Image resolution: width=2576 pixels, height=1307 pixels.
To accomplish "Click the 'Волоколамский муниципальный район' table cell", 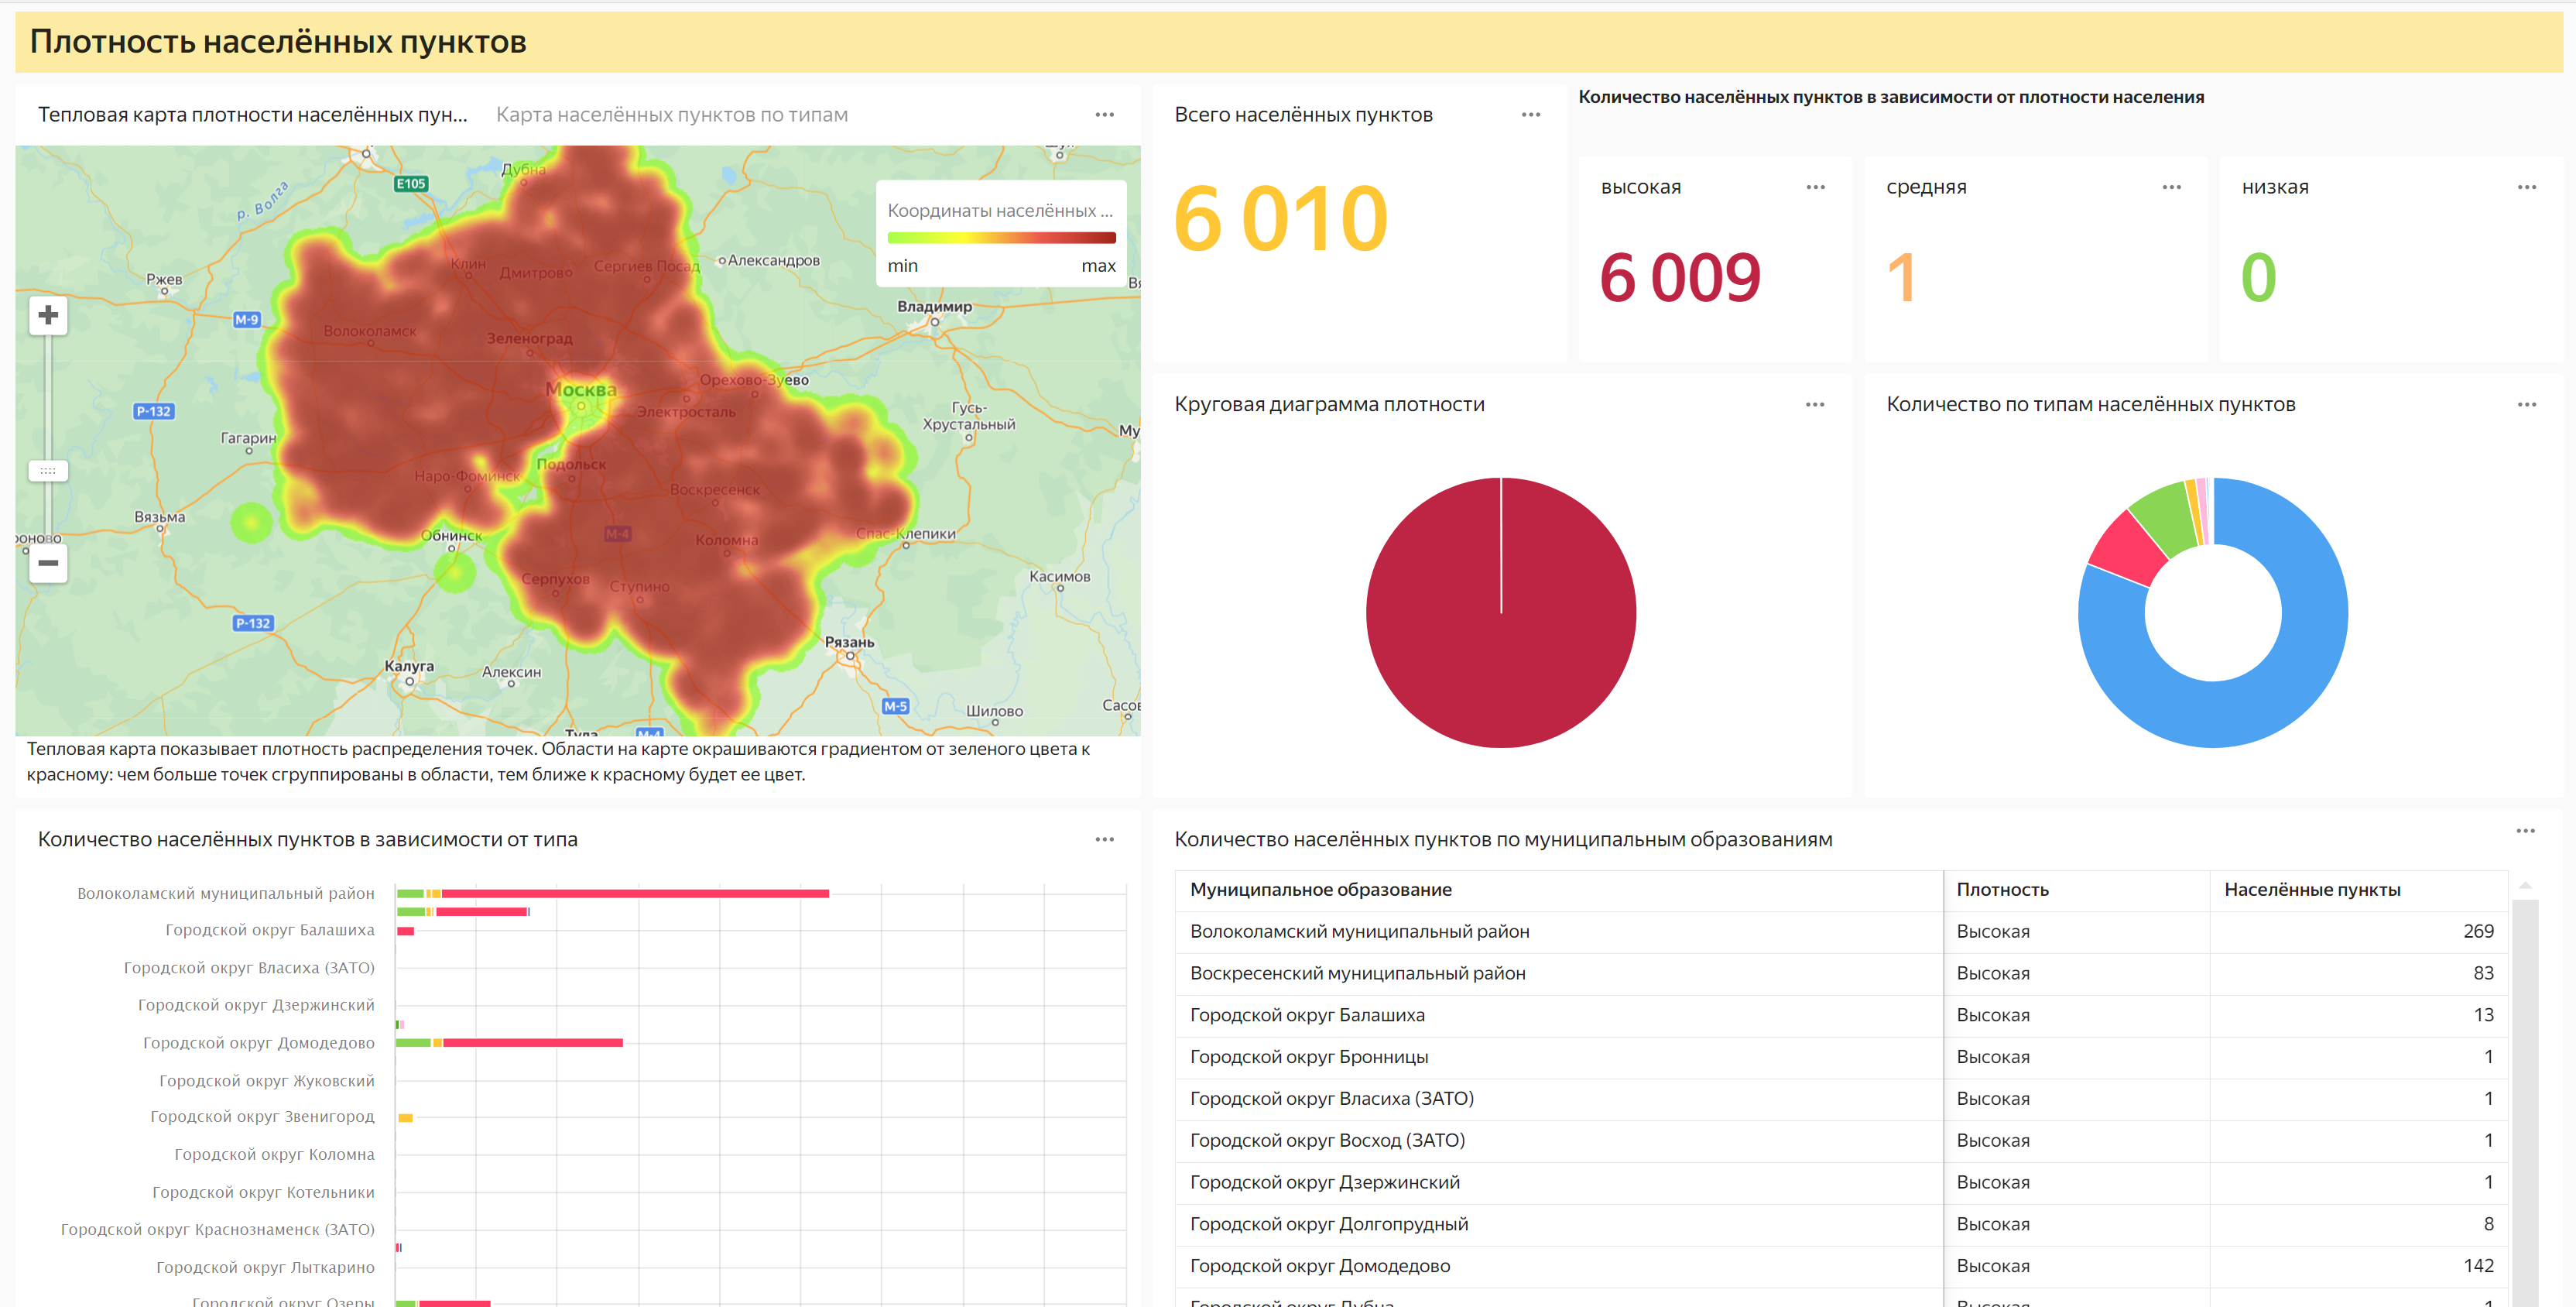I will [1559, 932].
